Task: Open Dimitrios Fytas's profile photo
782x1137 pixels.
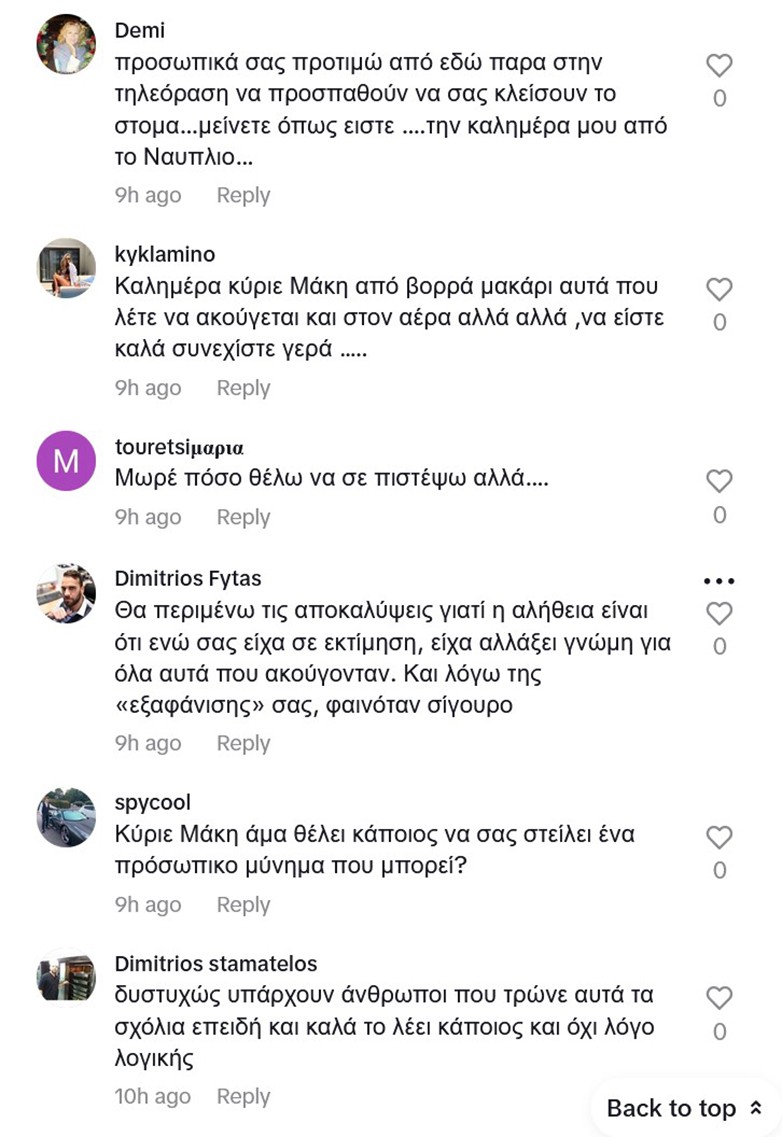Action: click(x=66, y=593)
